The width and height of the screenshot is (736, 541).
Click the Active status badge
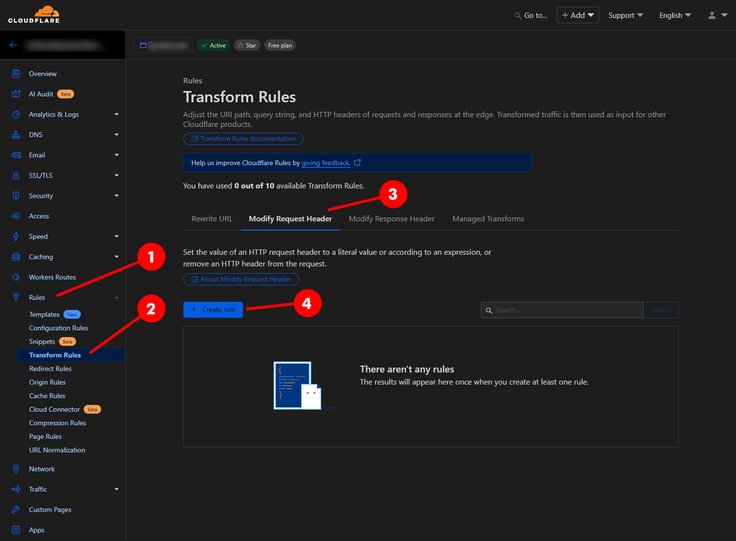213,46
